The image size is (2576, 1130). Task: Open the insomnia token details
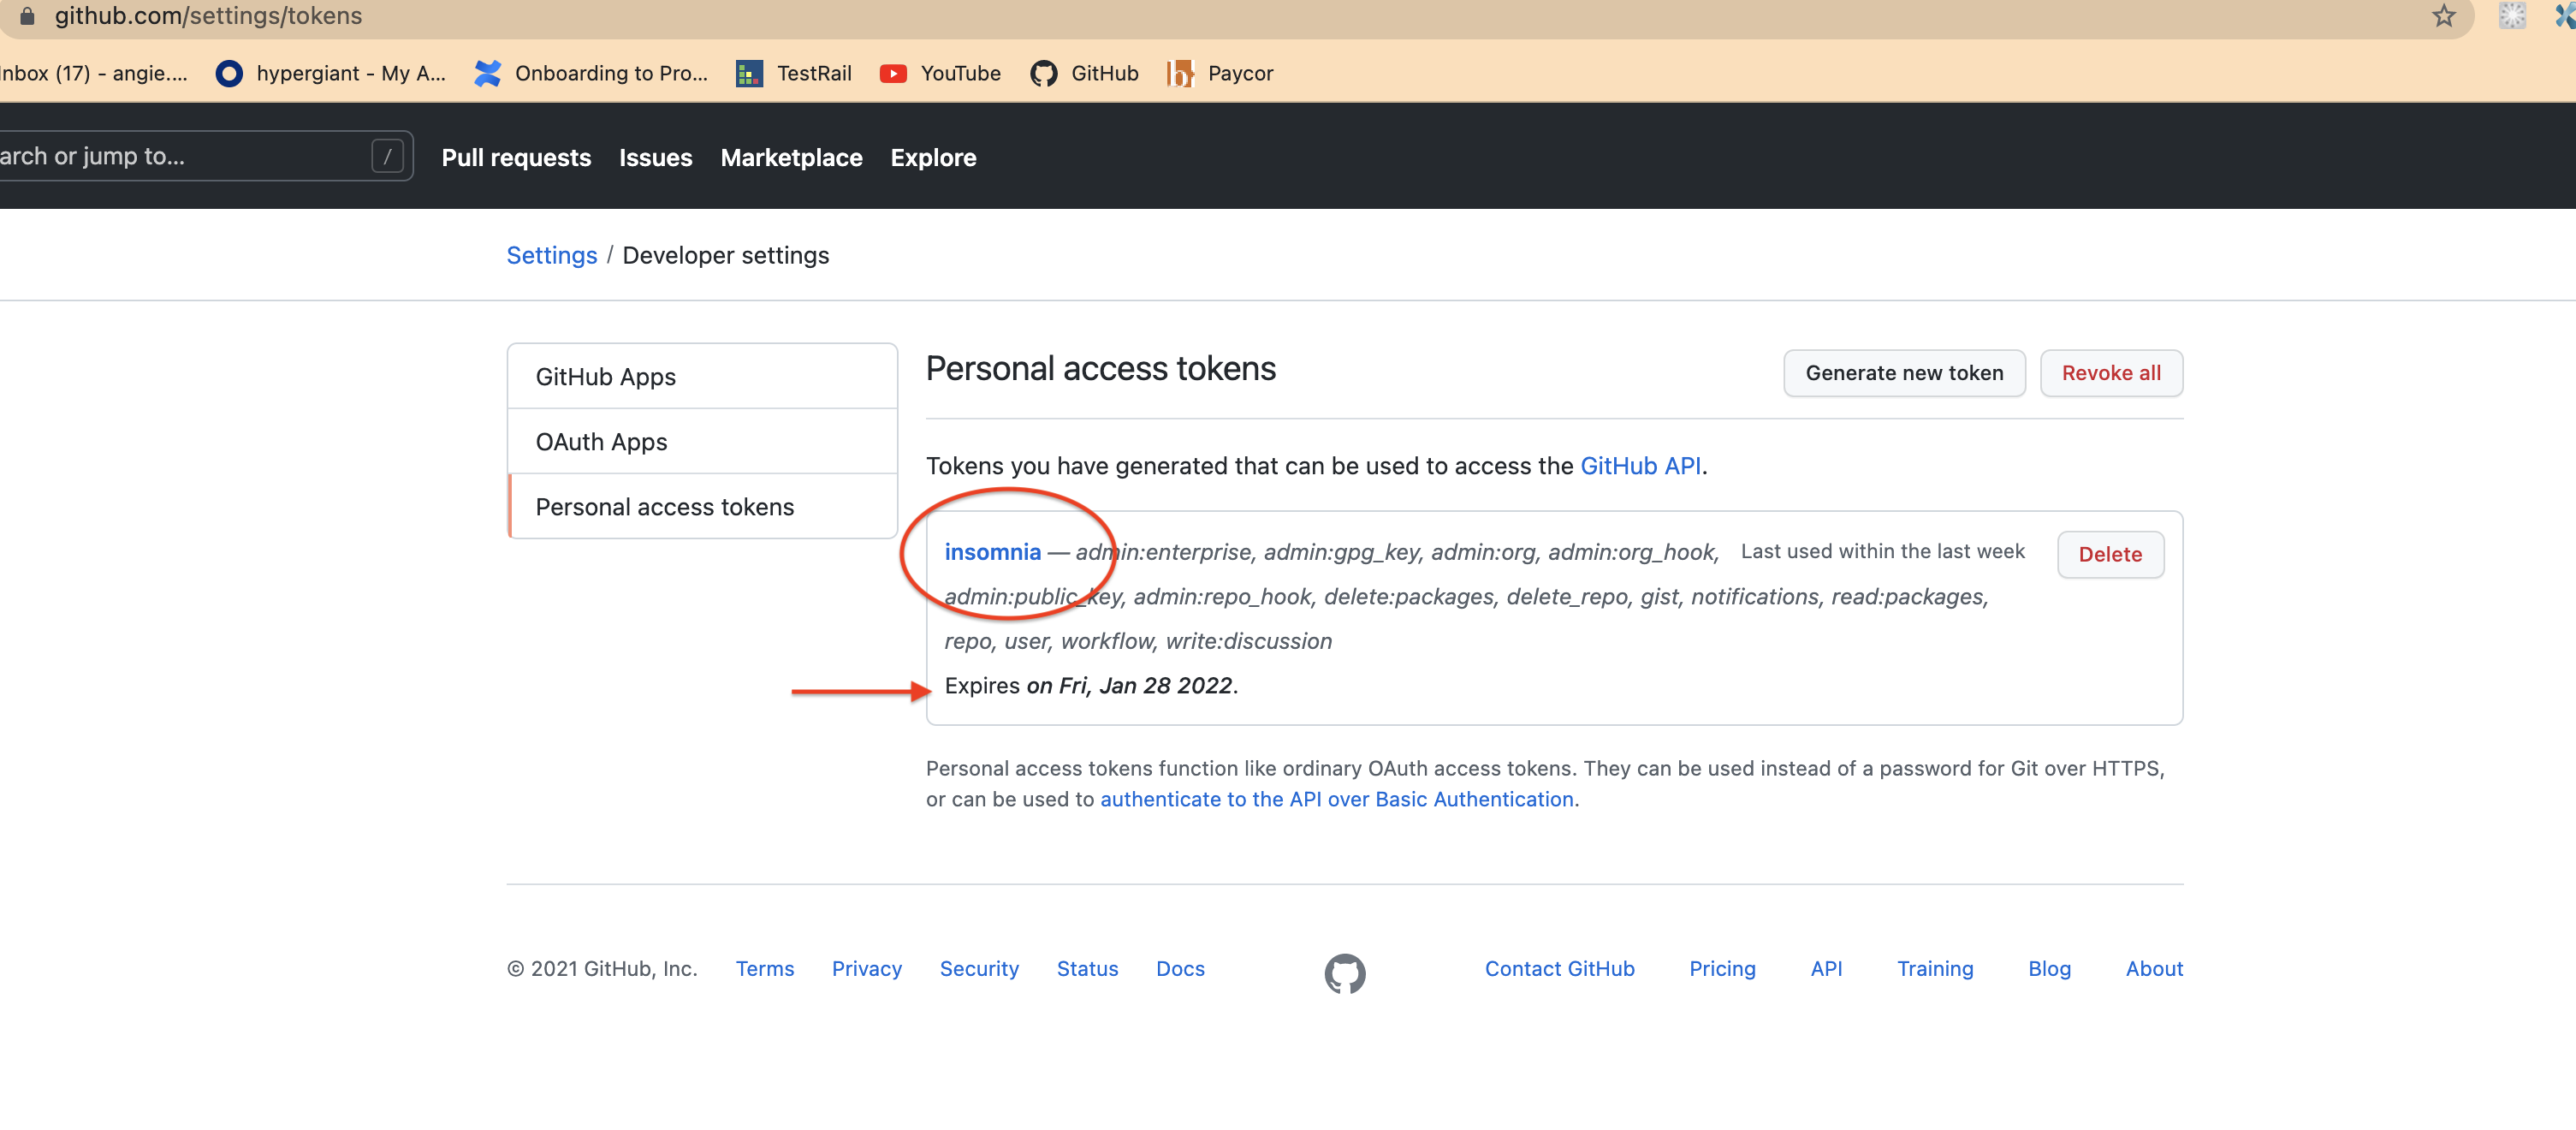point(991,551)
